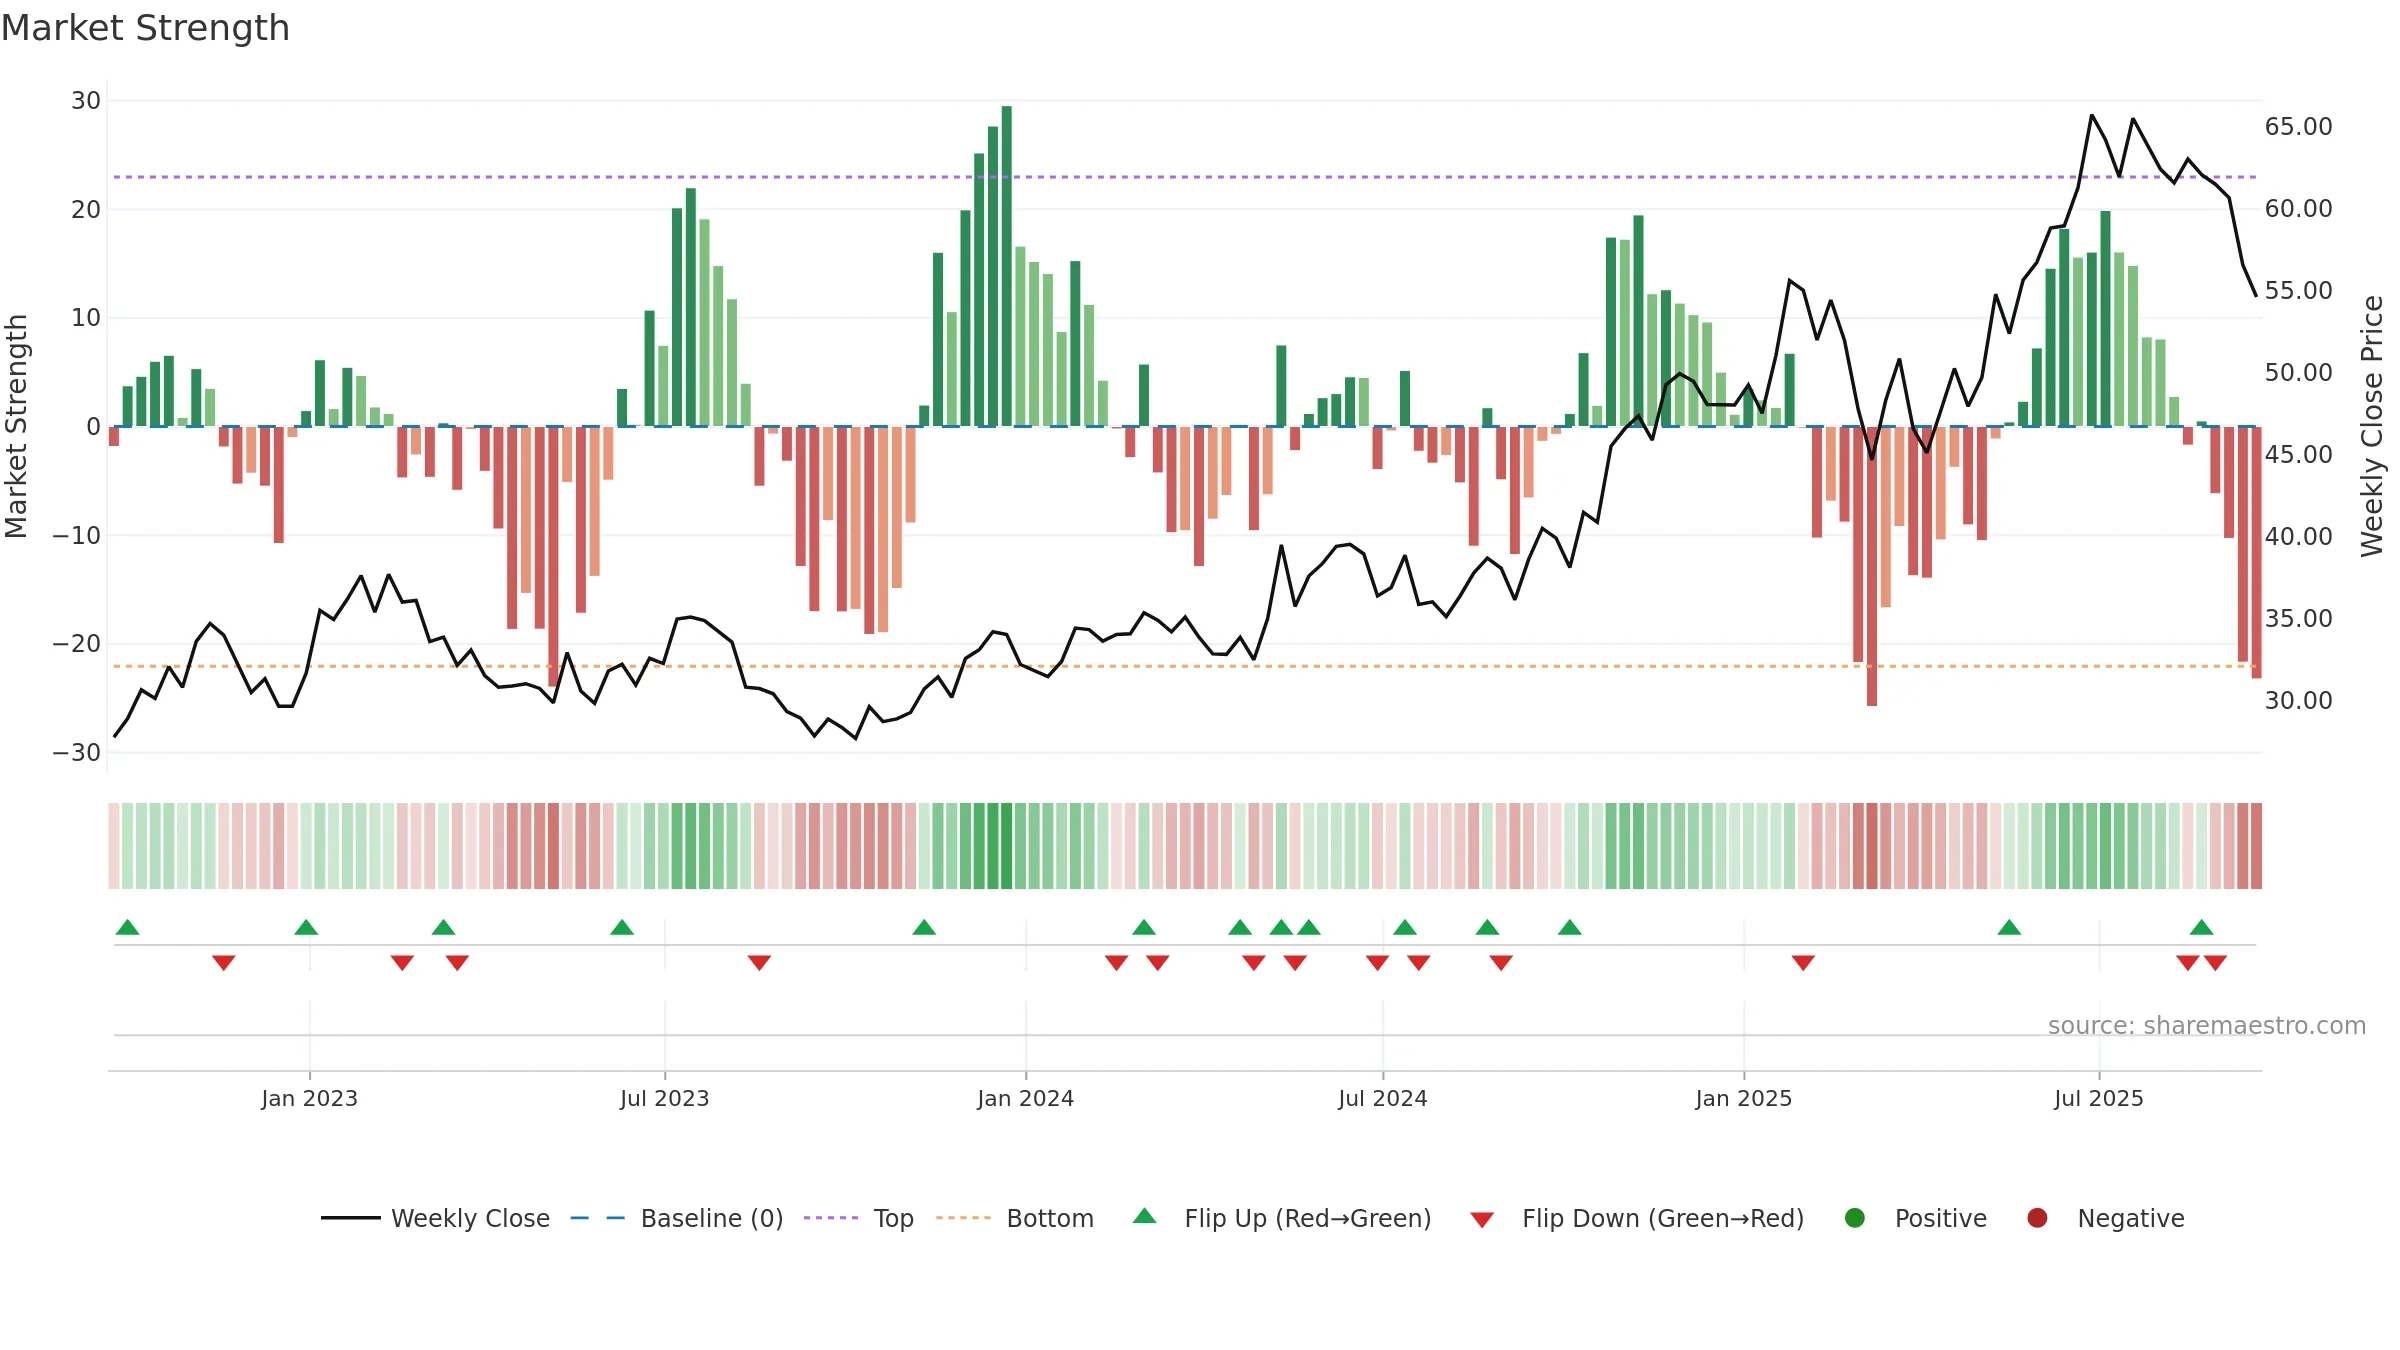The width and height of the screenshot is (2400, 1350).
Task: Click the flip-up marker in late 2023
Action: (x=924, y=927)
